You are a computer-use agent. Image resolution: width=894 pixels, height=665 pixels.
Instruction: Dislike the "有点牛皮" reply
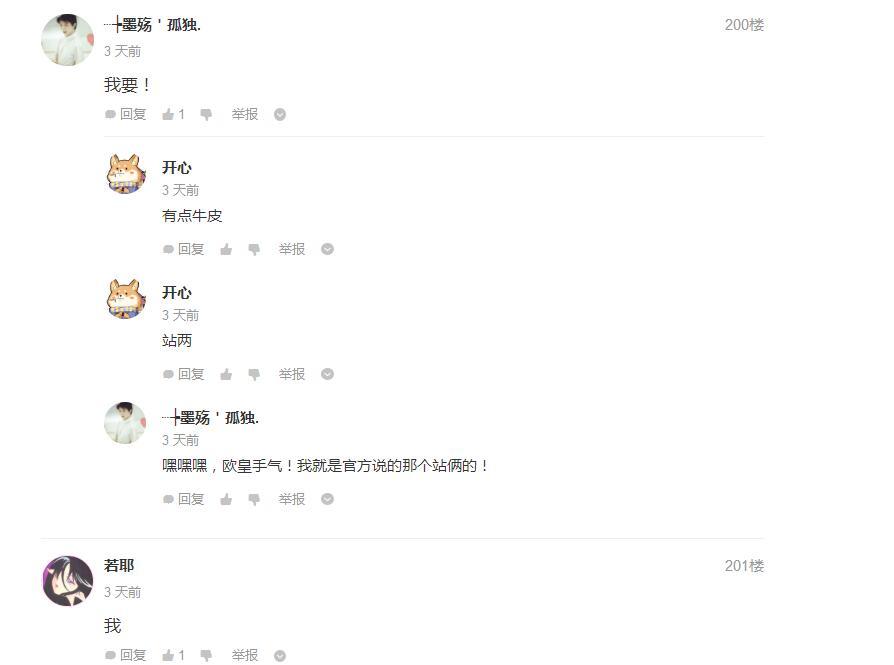[x=254, y=249]
